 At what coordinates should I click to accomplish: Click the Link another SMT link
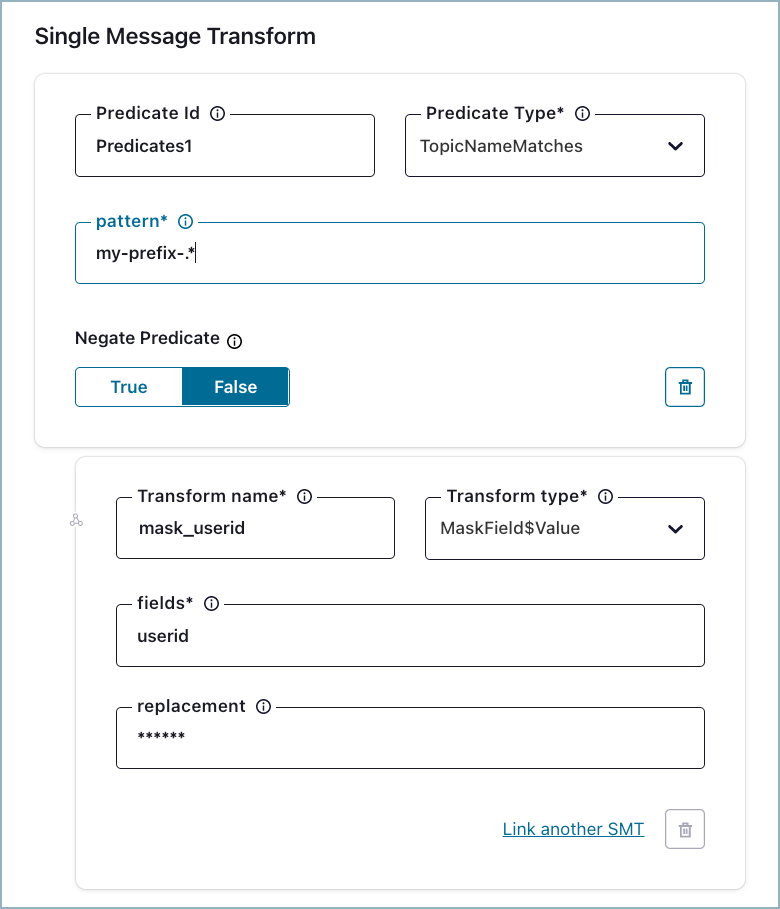pos(573,829)
